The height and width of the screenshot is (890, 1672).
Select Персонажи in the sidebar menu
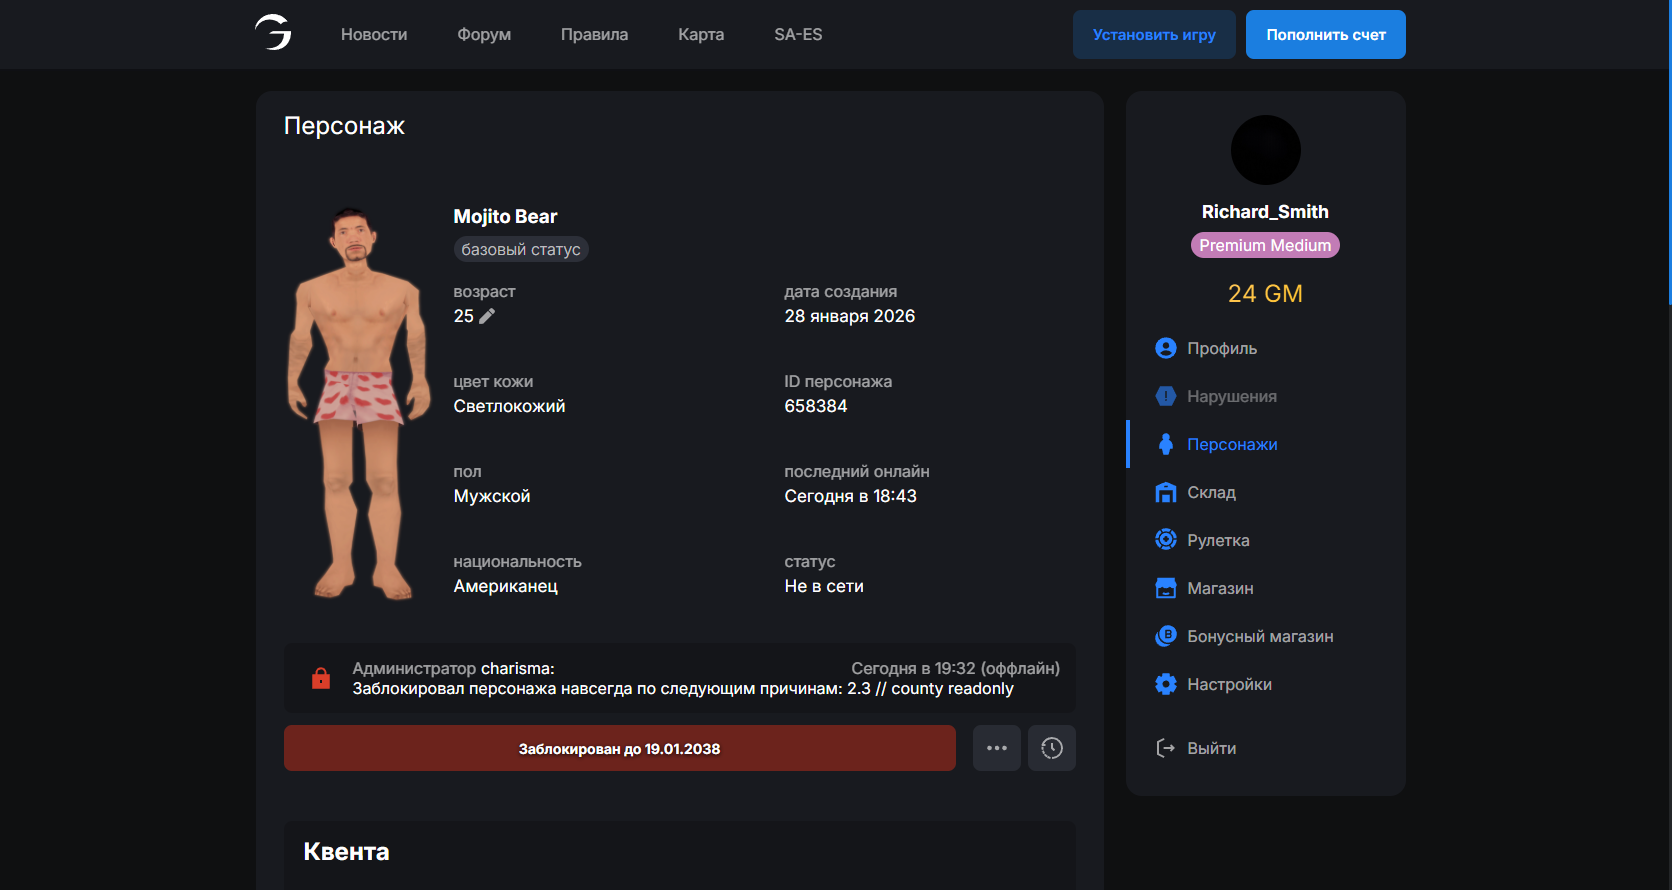coord(1231,444)
